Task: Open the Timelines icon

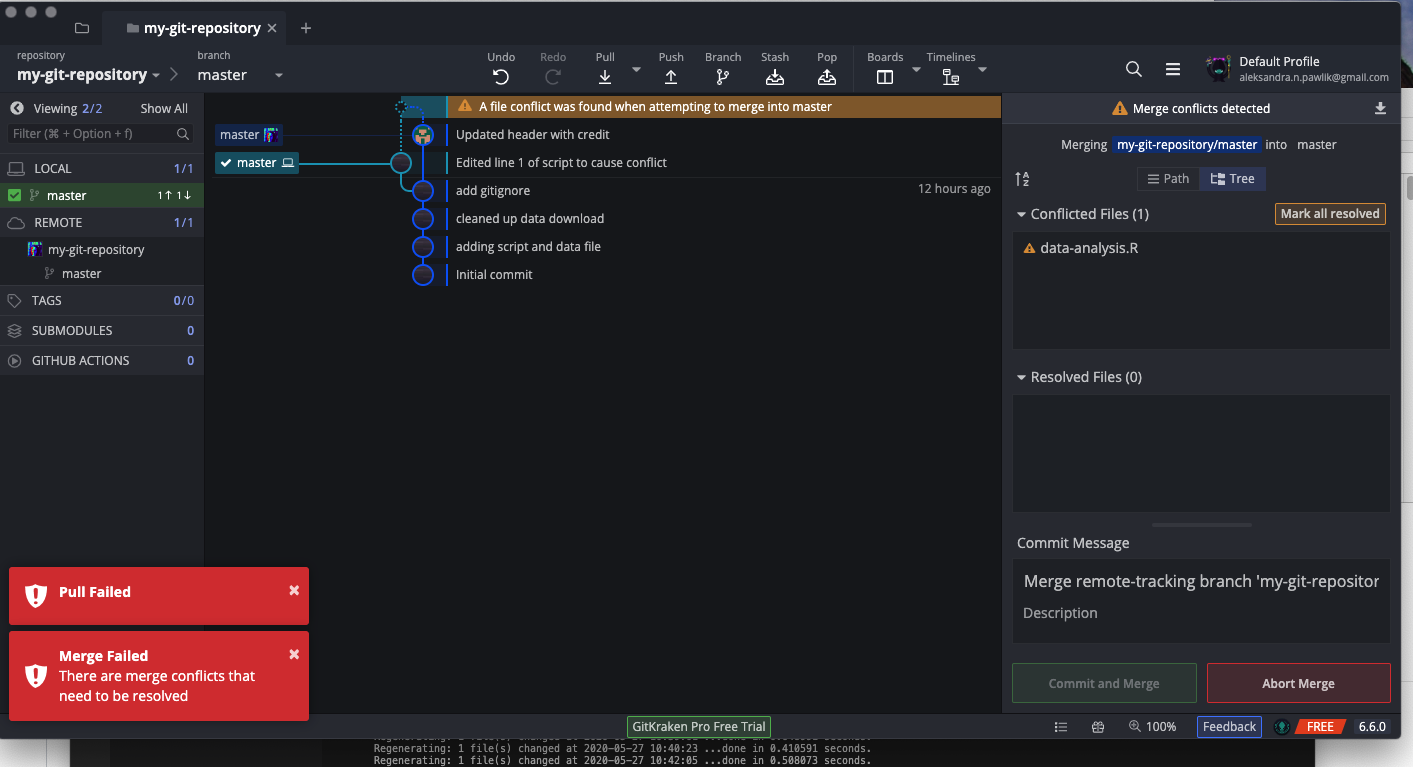Action: pyautogui.click(x=951, y=77)
